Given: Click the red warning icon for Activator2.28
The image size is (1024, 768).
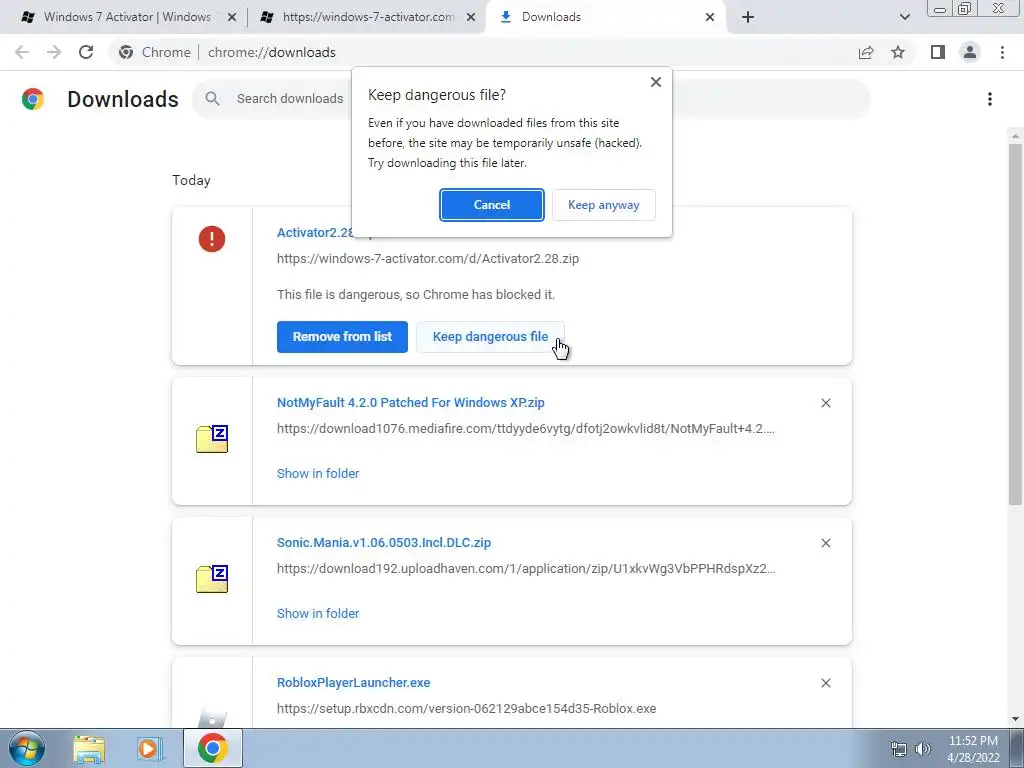Looking at the screenshot, I should coord(212,239).
